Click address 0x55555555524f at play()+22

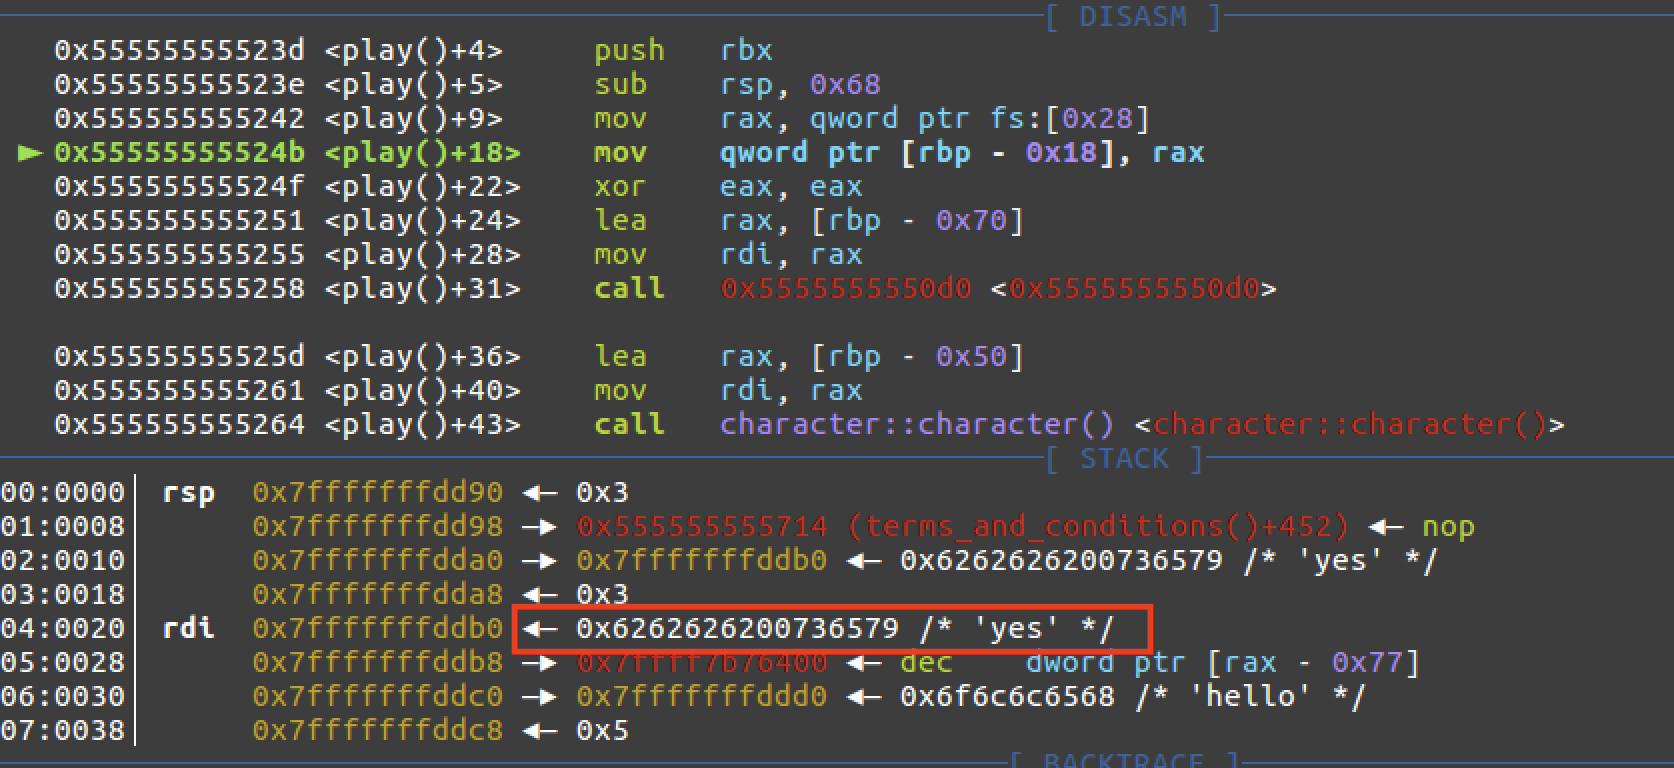click(x=179, y=186)
